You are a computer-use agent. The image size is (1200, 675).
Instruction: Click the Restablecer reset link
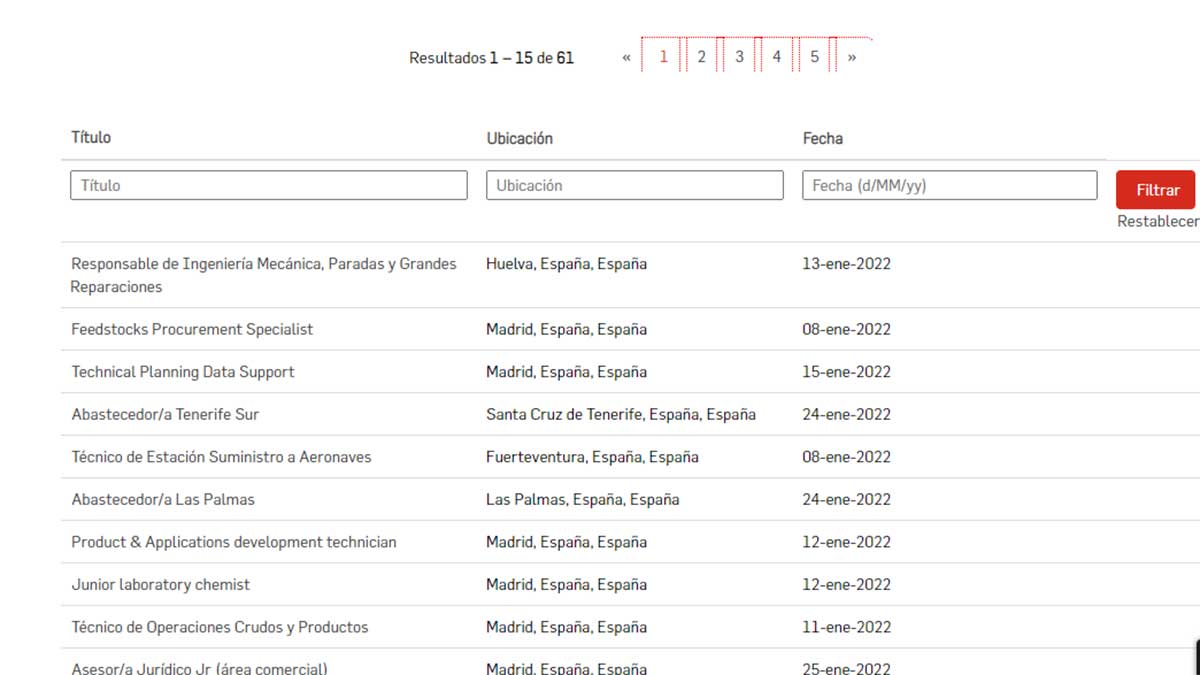point(1157,222)
